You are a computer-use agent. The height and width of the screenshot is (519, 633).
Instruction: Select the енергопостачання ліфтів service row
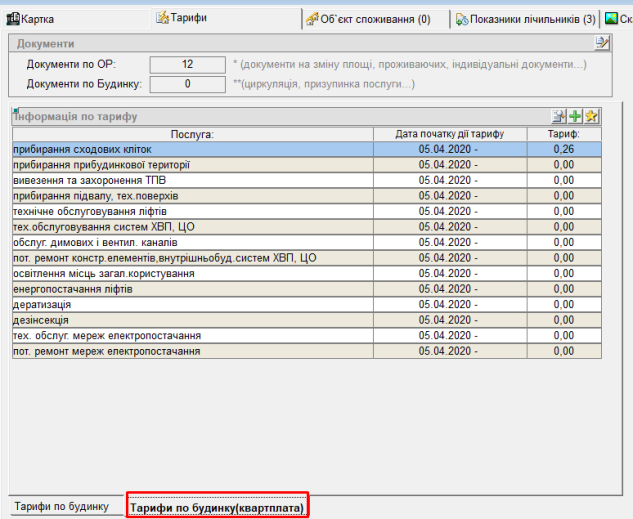coord(190,289)
